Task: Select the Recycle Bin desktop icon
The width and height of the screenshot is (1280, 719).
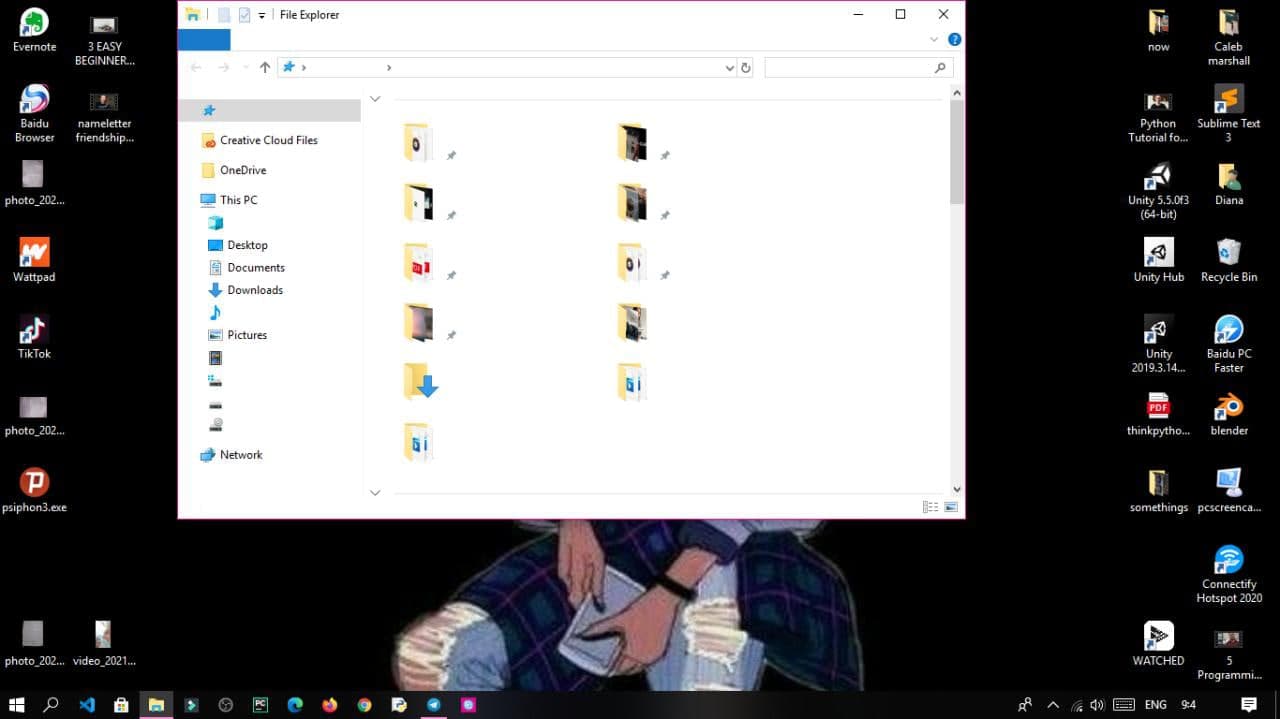Action: click(1229, 261)
